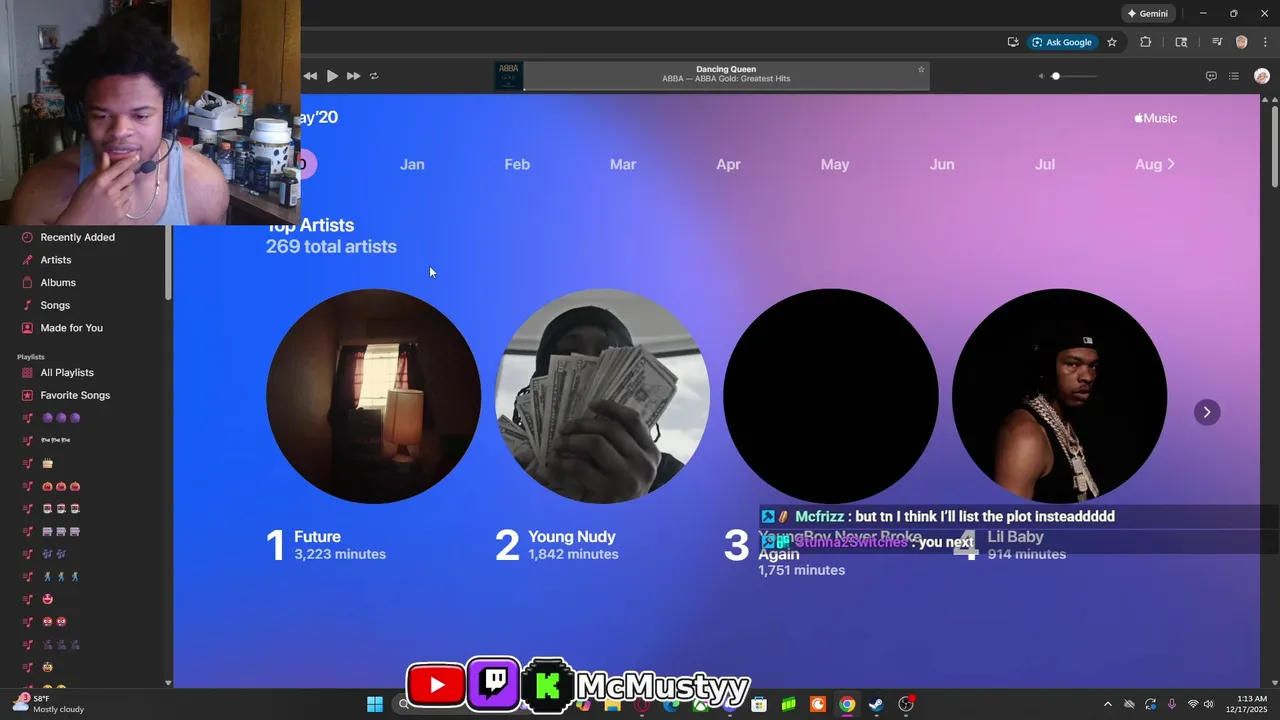
Task: Select the Aug month tab
Action: [1148, 164]
